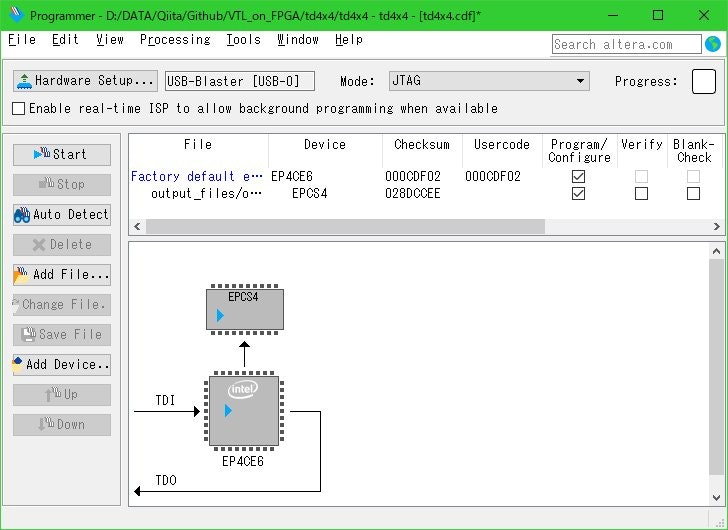Screen dimensions: 728x530
Task: Click the Device column header
Action: (x=325, y=145)
